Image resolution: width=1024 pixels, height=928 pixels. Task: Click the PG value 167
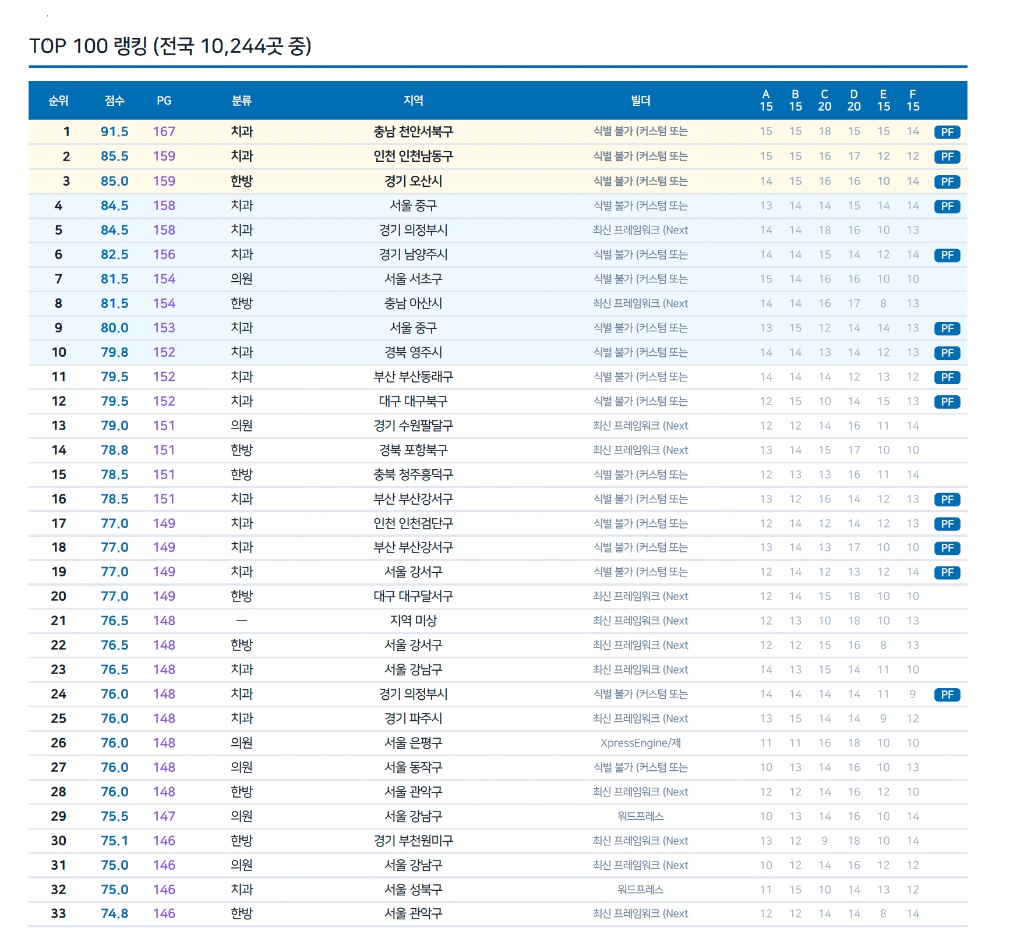click(x=164, y=131)
